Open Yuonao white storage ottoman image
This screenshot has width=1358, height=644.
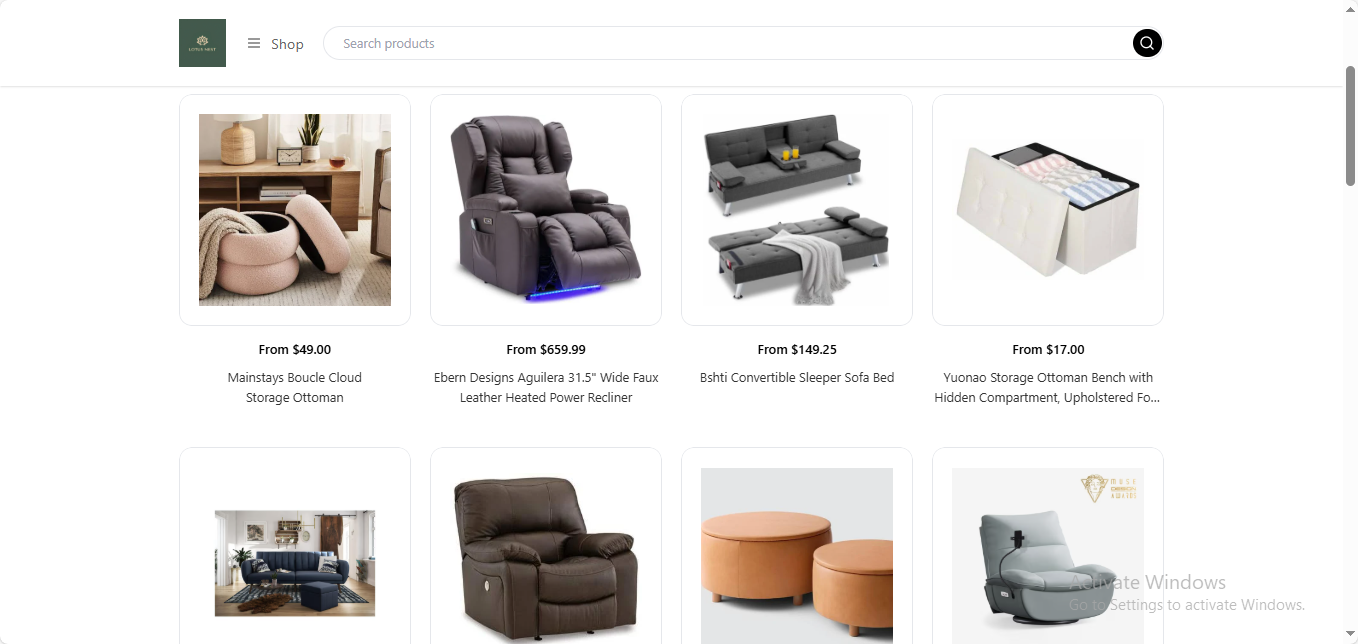(1048, 210)
